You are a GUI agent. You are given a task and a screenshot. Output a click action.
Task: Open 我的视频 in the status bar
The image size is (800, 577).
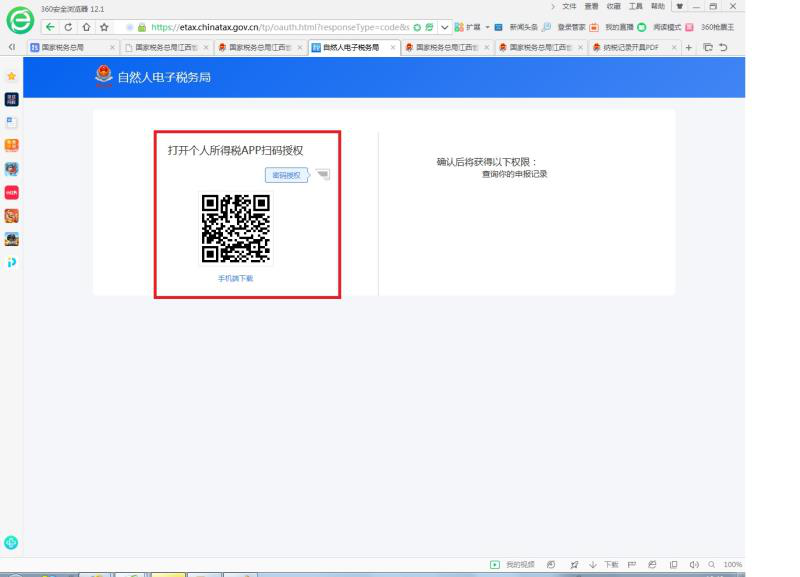pos(513,564)
